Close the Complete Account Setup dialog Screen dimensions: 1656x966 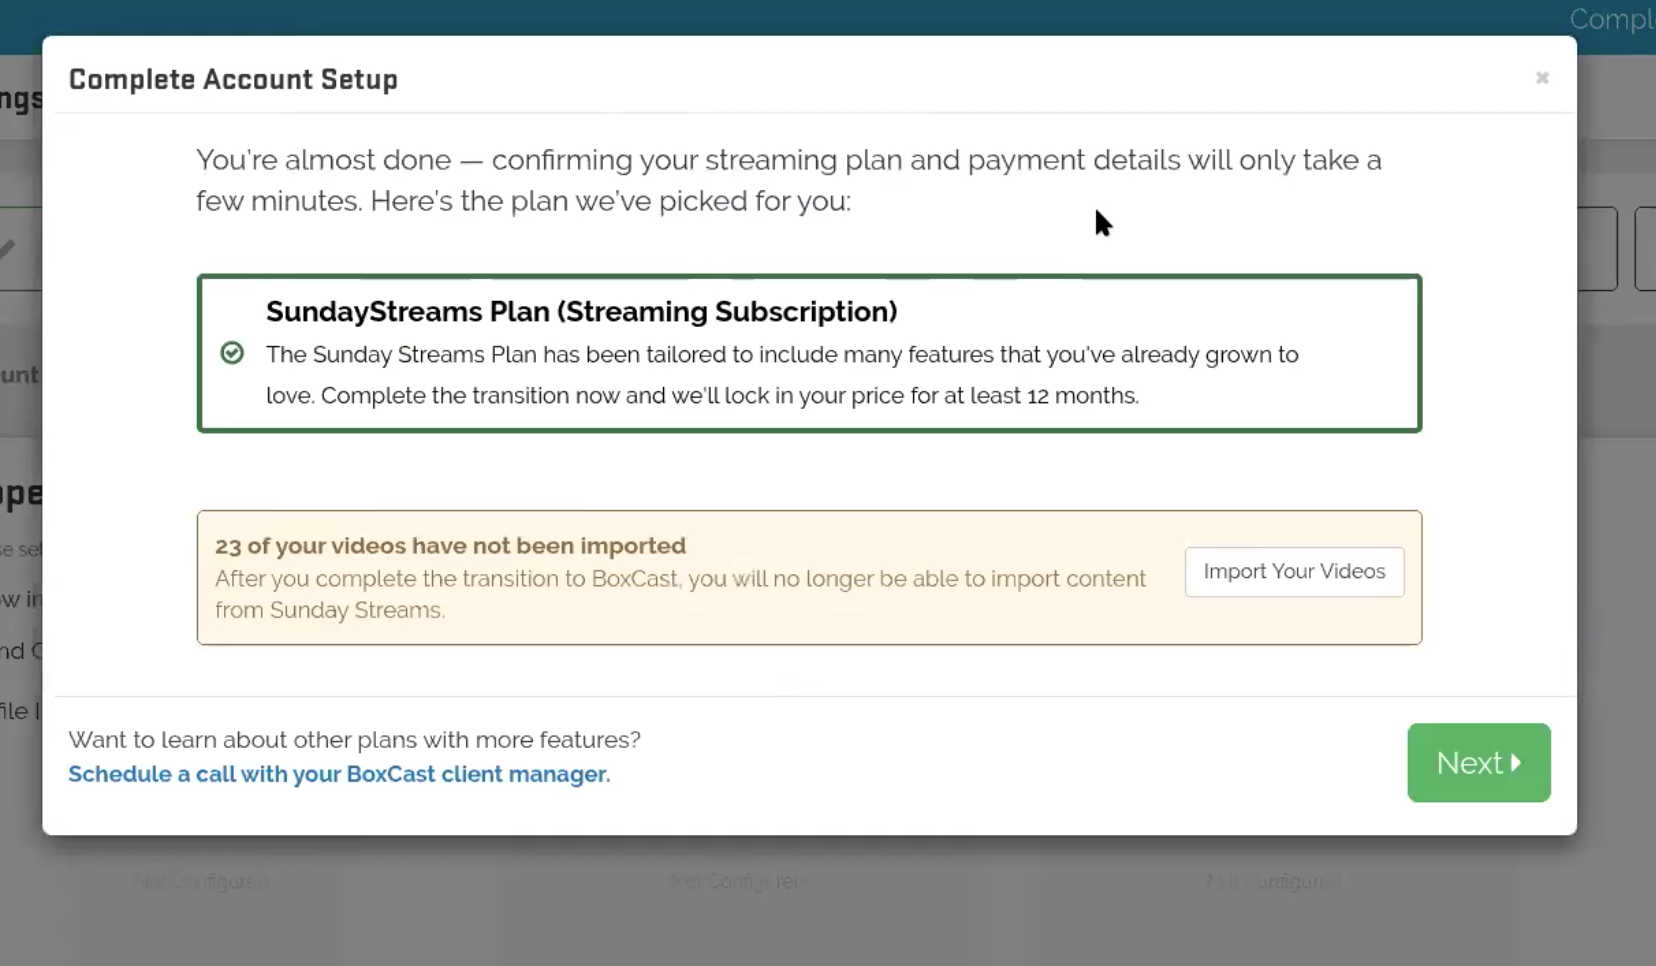[x=1542, y=78]
